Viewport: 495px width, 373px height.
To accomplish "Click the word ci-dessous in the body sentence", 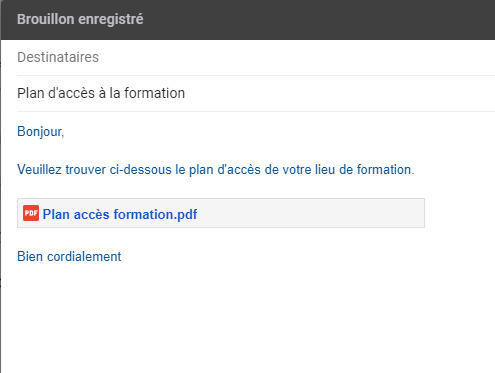I will click(140, 170).
